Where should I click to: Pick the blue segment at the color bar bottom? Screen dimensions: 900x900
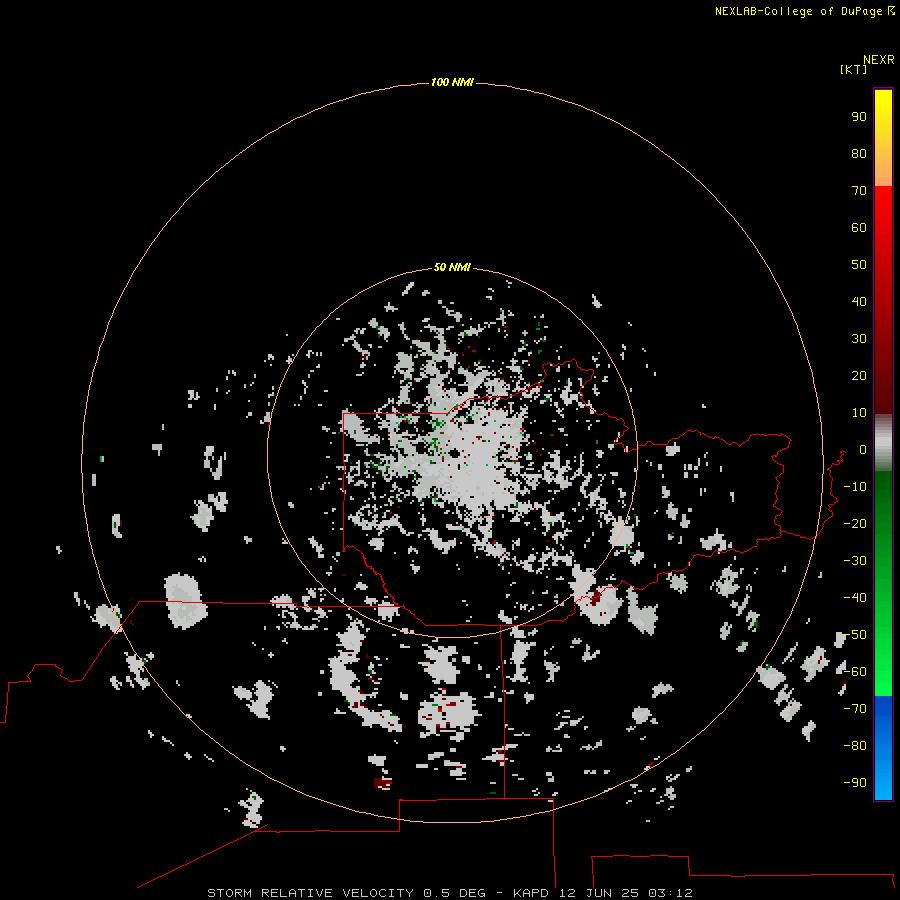[883, 748]
